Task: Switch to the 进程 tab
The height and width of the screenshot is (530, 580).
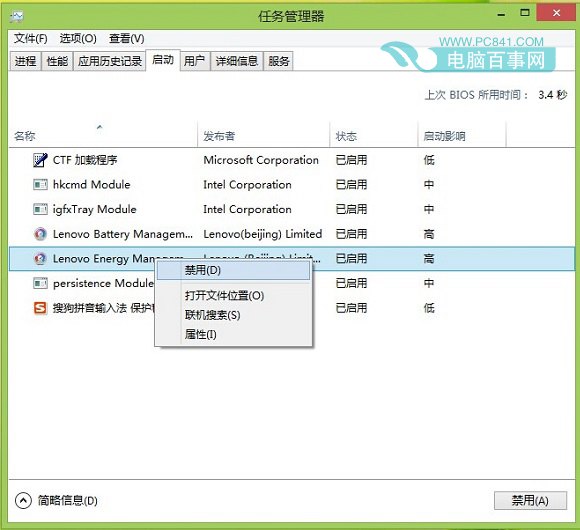Action: click(26, 61)
